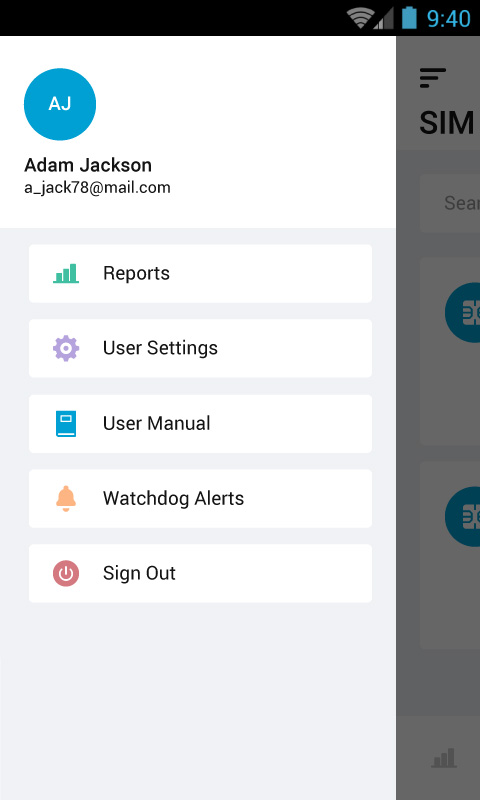The width and height of the screenshot is (480, 800).
Task: Click the Search input field
Action: pos(450,204)
